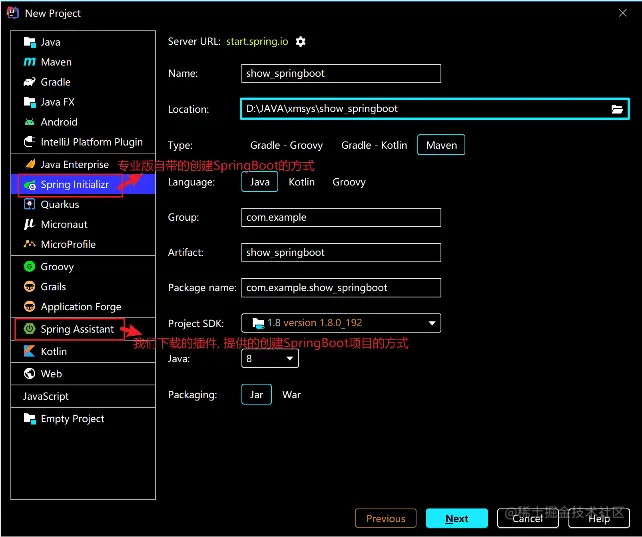642x537 pixels.
Task: Select Gradle - Kotlin project type
Action: pyautogui.click(x=374, y=145)
